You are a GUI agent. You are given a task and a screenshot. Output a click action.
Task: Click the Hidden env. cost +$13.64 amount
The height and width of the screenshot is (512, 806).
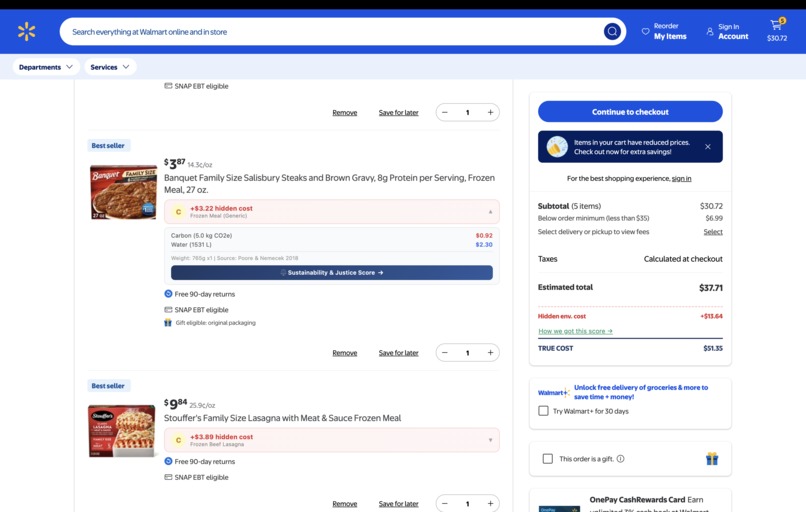coord(711,316)
